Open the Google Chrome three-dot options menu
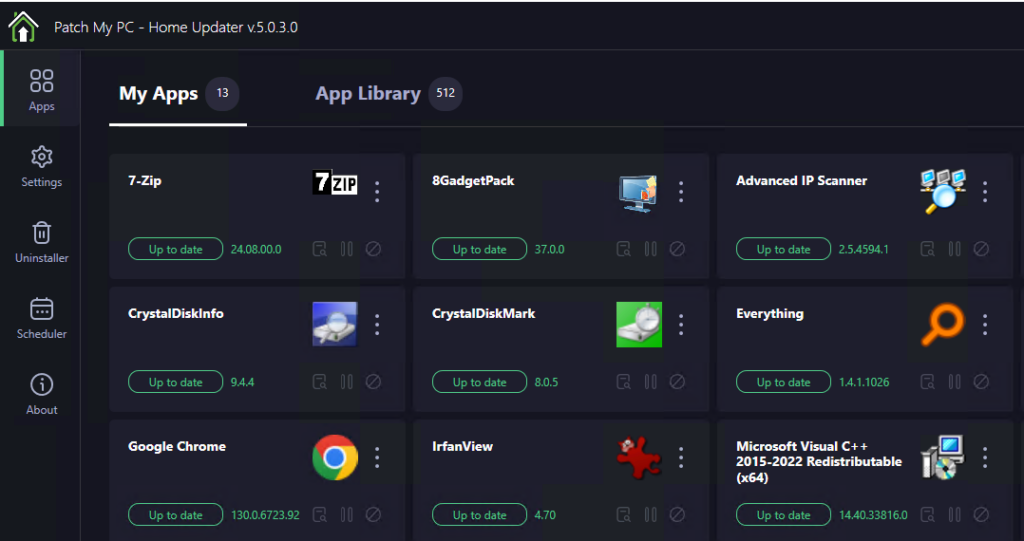This screenshot has height=541, width=1024. point(377,457)
